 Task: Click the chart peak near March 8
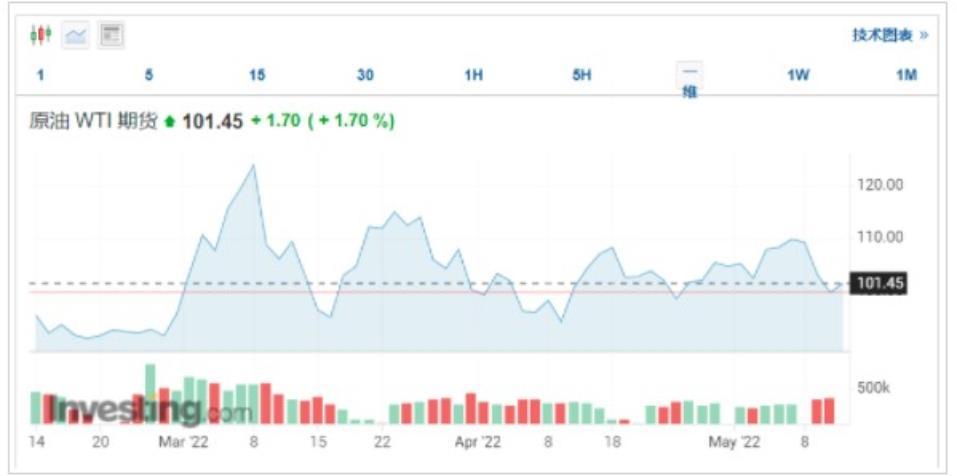pyautogui.click(x=253, y=165)
